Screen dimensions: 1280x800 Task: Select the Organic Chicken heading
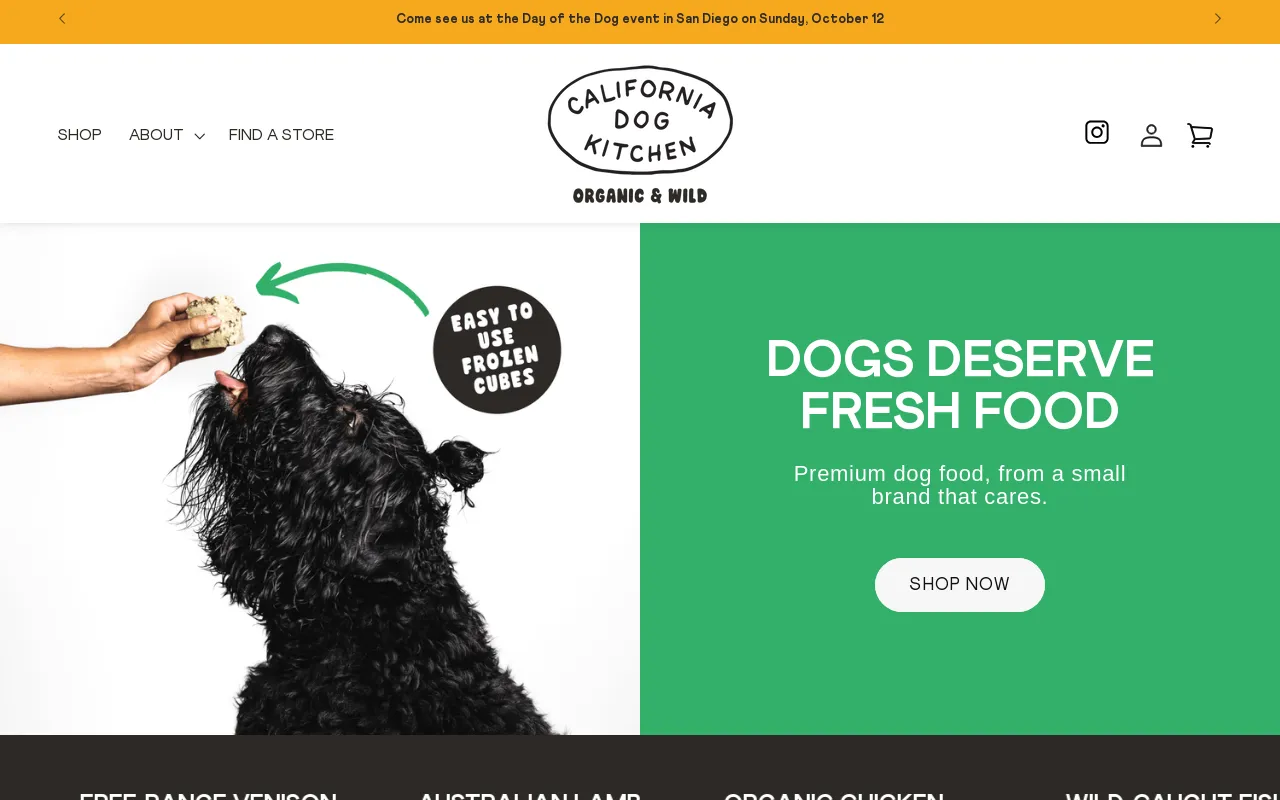coord(834,796)
